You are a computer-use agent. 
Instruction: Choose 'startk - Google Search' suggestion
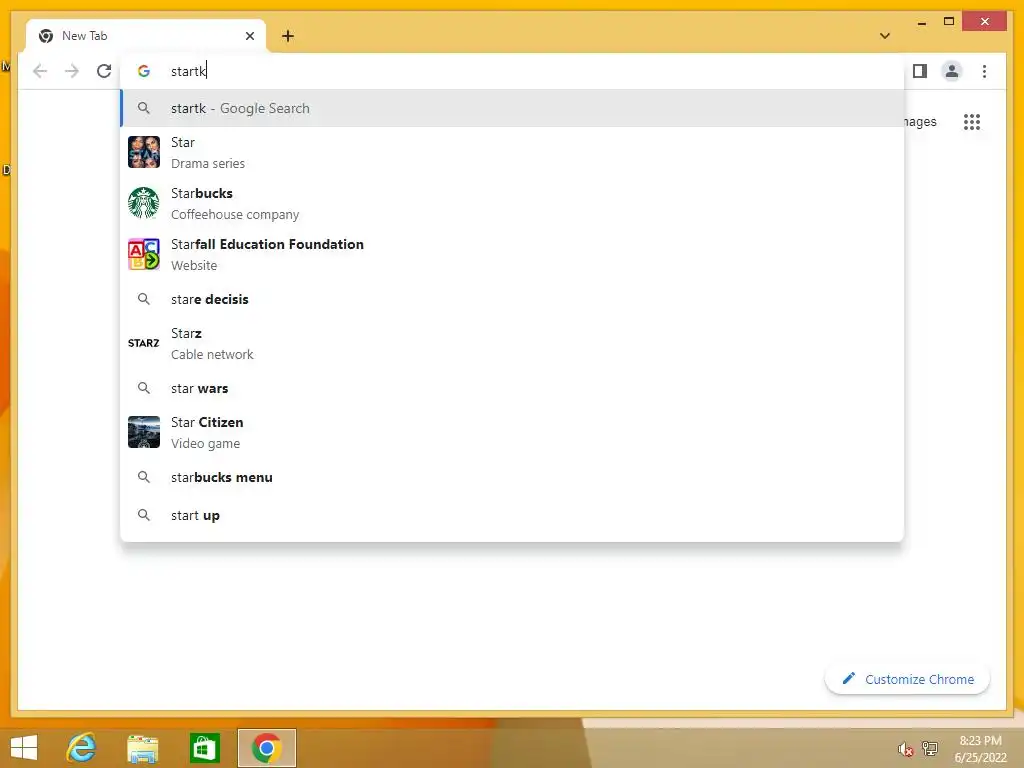[513, 108]
